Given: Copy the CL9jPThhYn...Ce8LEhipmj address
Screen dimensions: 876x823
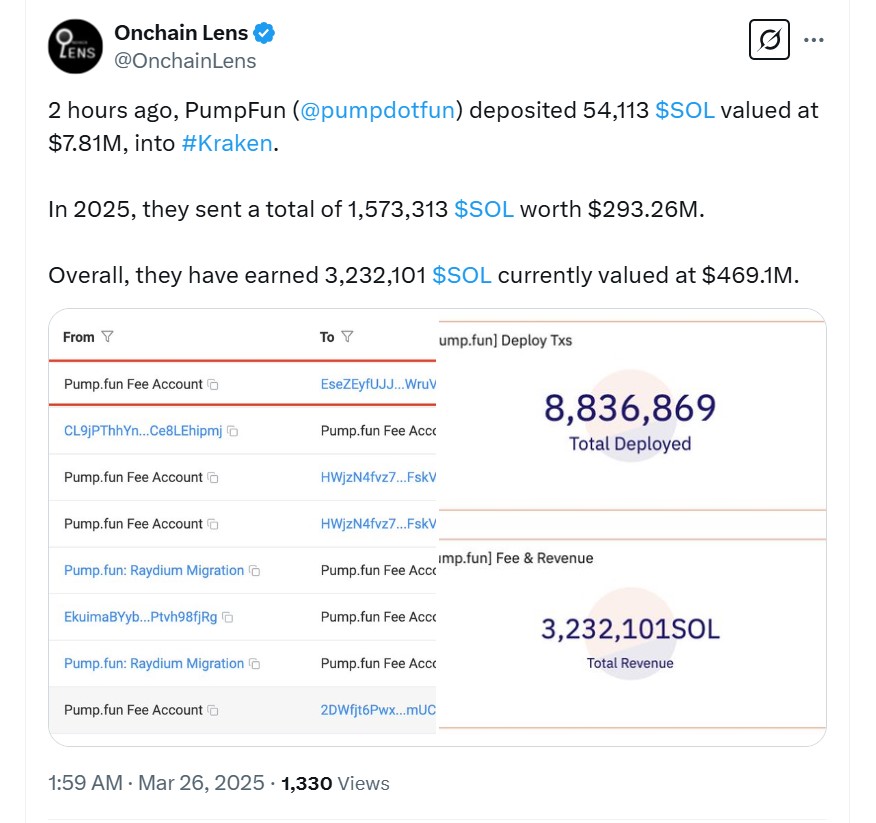Looking at the screenshot, I should click(x=232, y=431).
